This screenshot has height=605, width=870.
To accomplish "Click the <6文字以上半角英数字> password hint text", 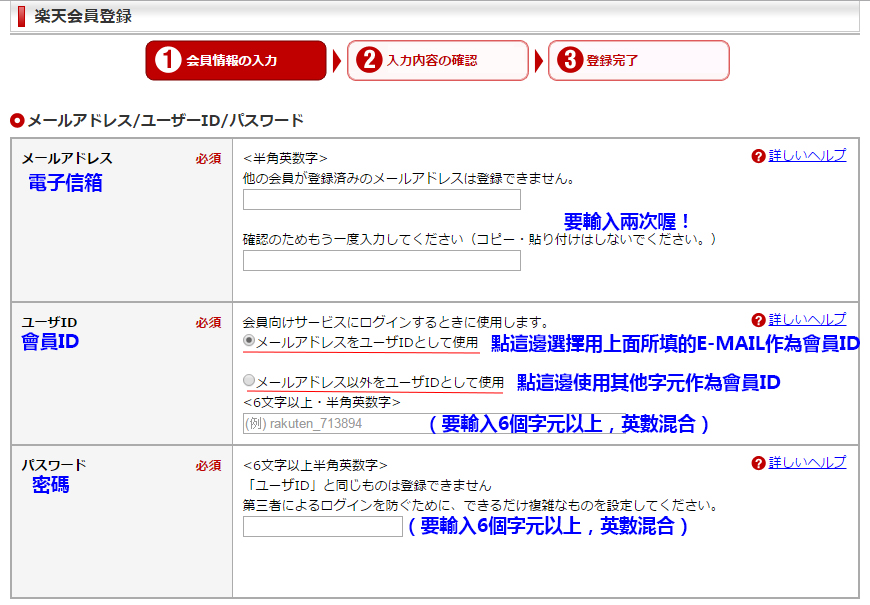I will click(x=315, y=465).
